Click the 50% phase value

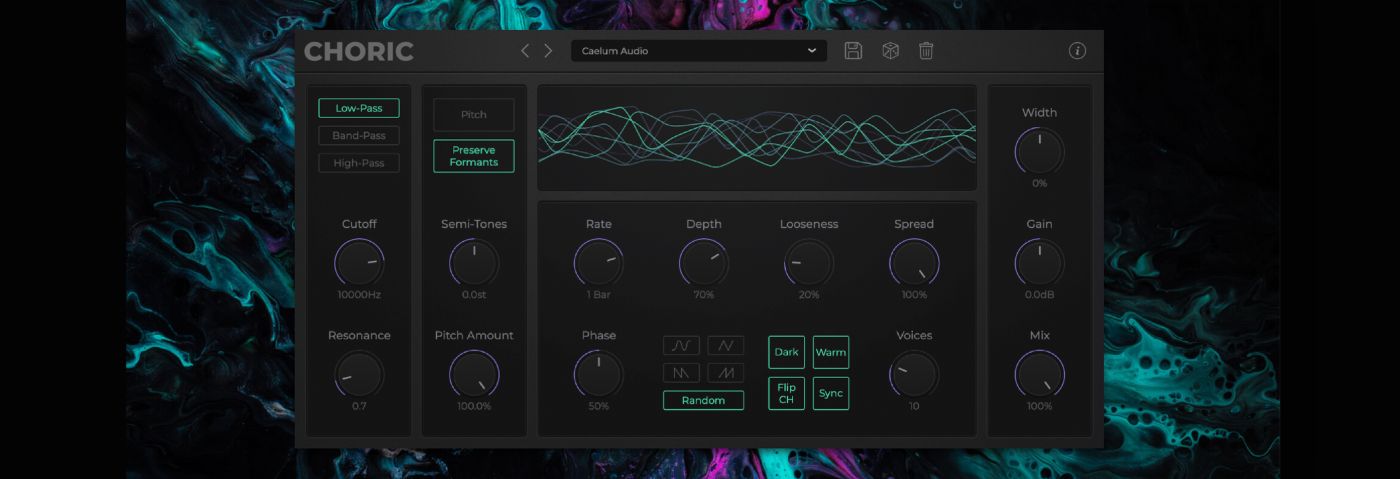[598, 406]
